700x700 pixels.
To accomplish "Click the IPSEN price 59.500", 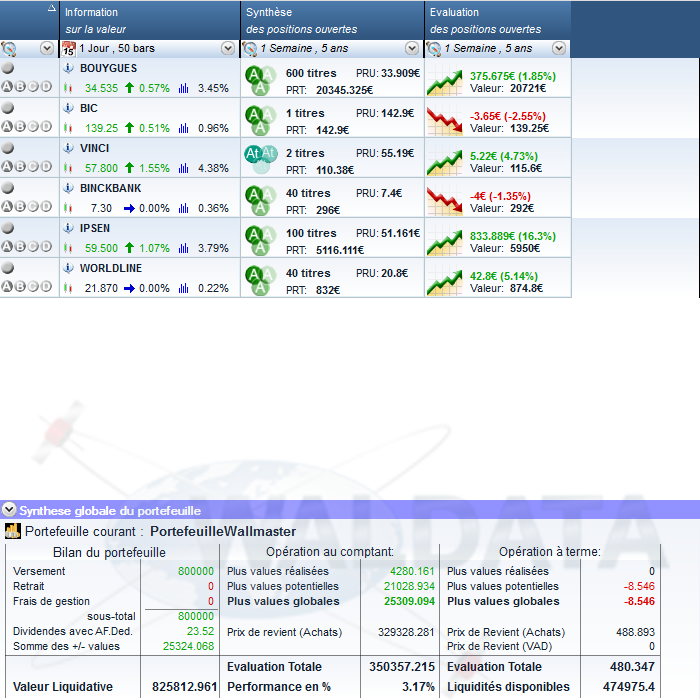I will pyautogui.click(x=101, y=248).
